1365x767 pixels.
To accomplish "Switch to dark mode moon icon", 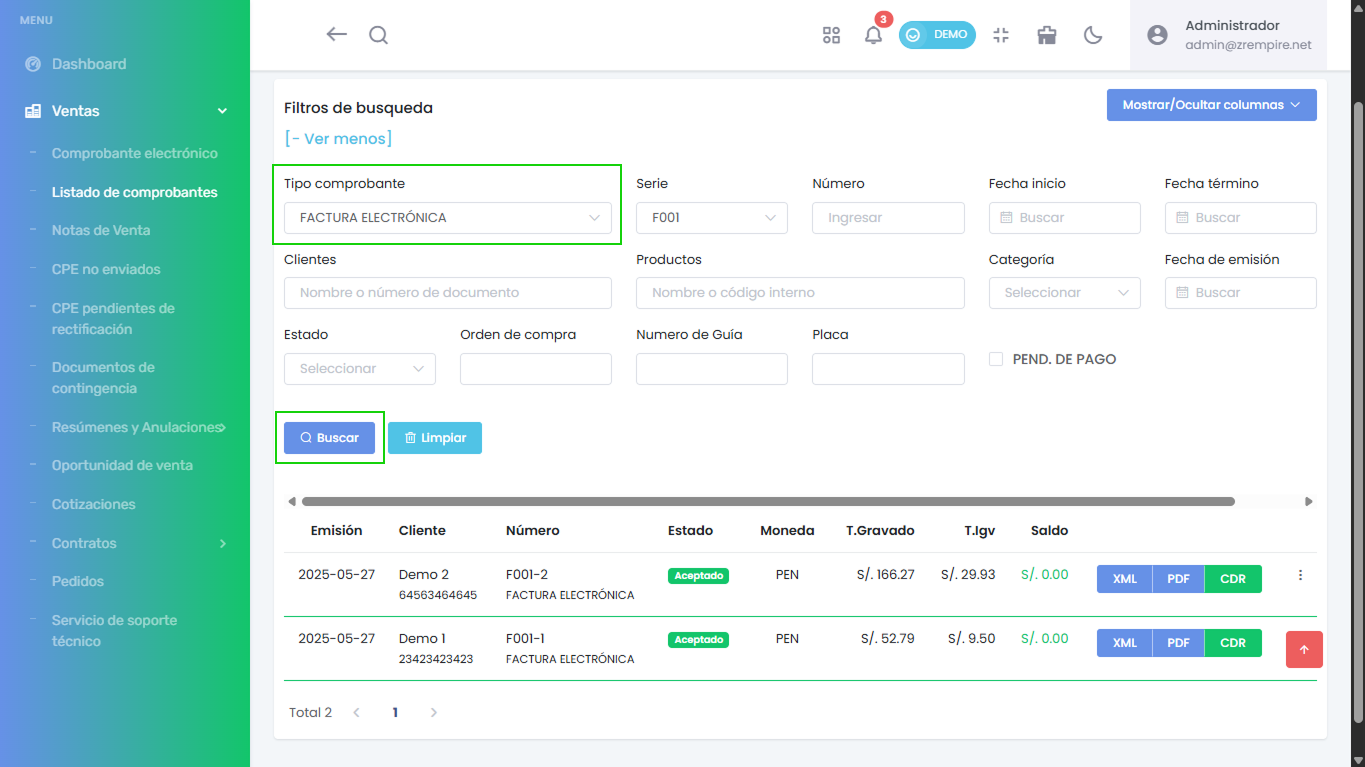I will (x=1093, y=35).
